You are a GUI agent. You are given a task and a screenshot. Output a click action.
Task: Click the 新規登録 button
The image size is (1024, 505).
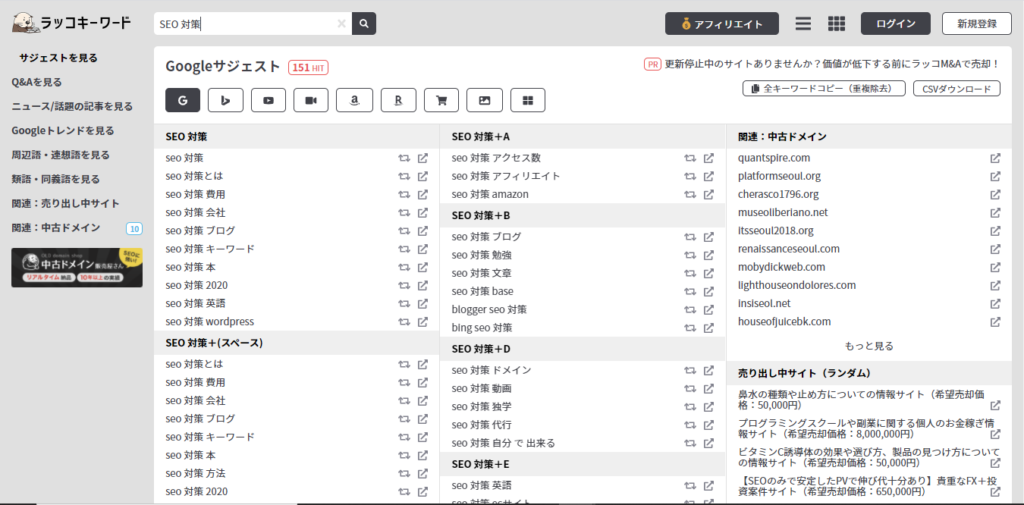tap(977, 24)
